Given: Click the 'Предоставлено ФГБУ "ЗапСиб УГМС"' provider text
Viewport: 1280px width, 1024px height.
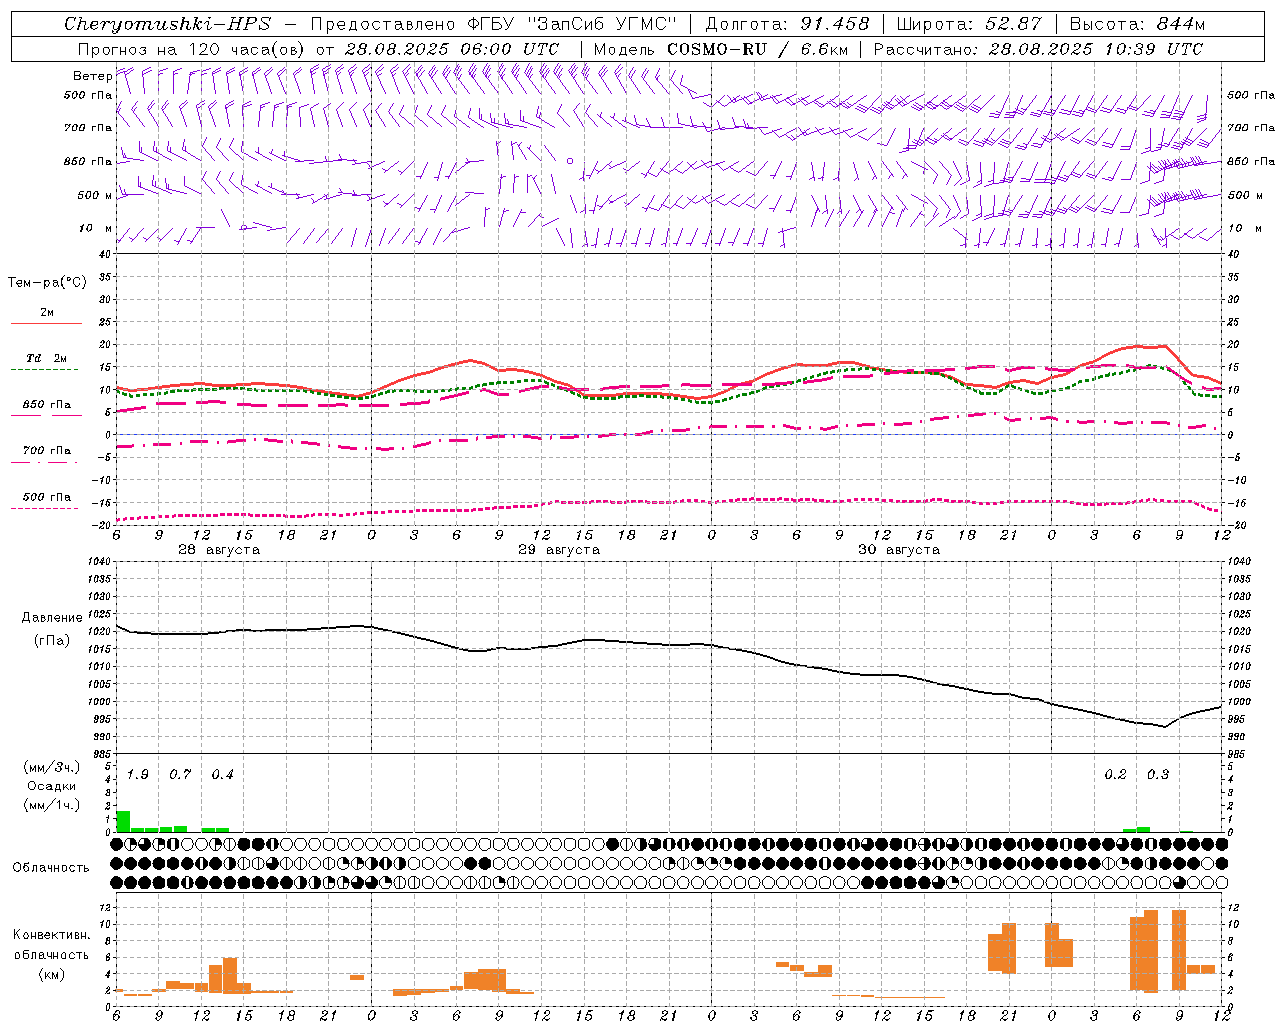Looking at the screenshot, I should (x=494, y=24).
